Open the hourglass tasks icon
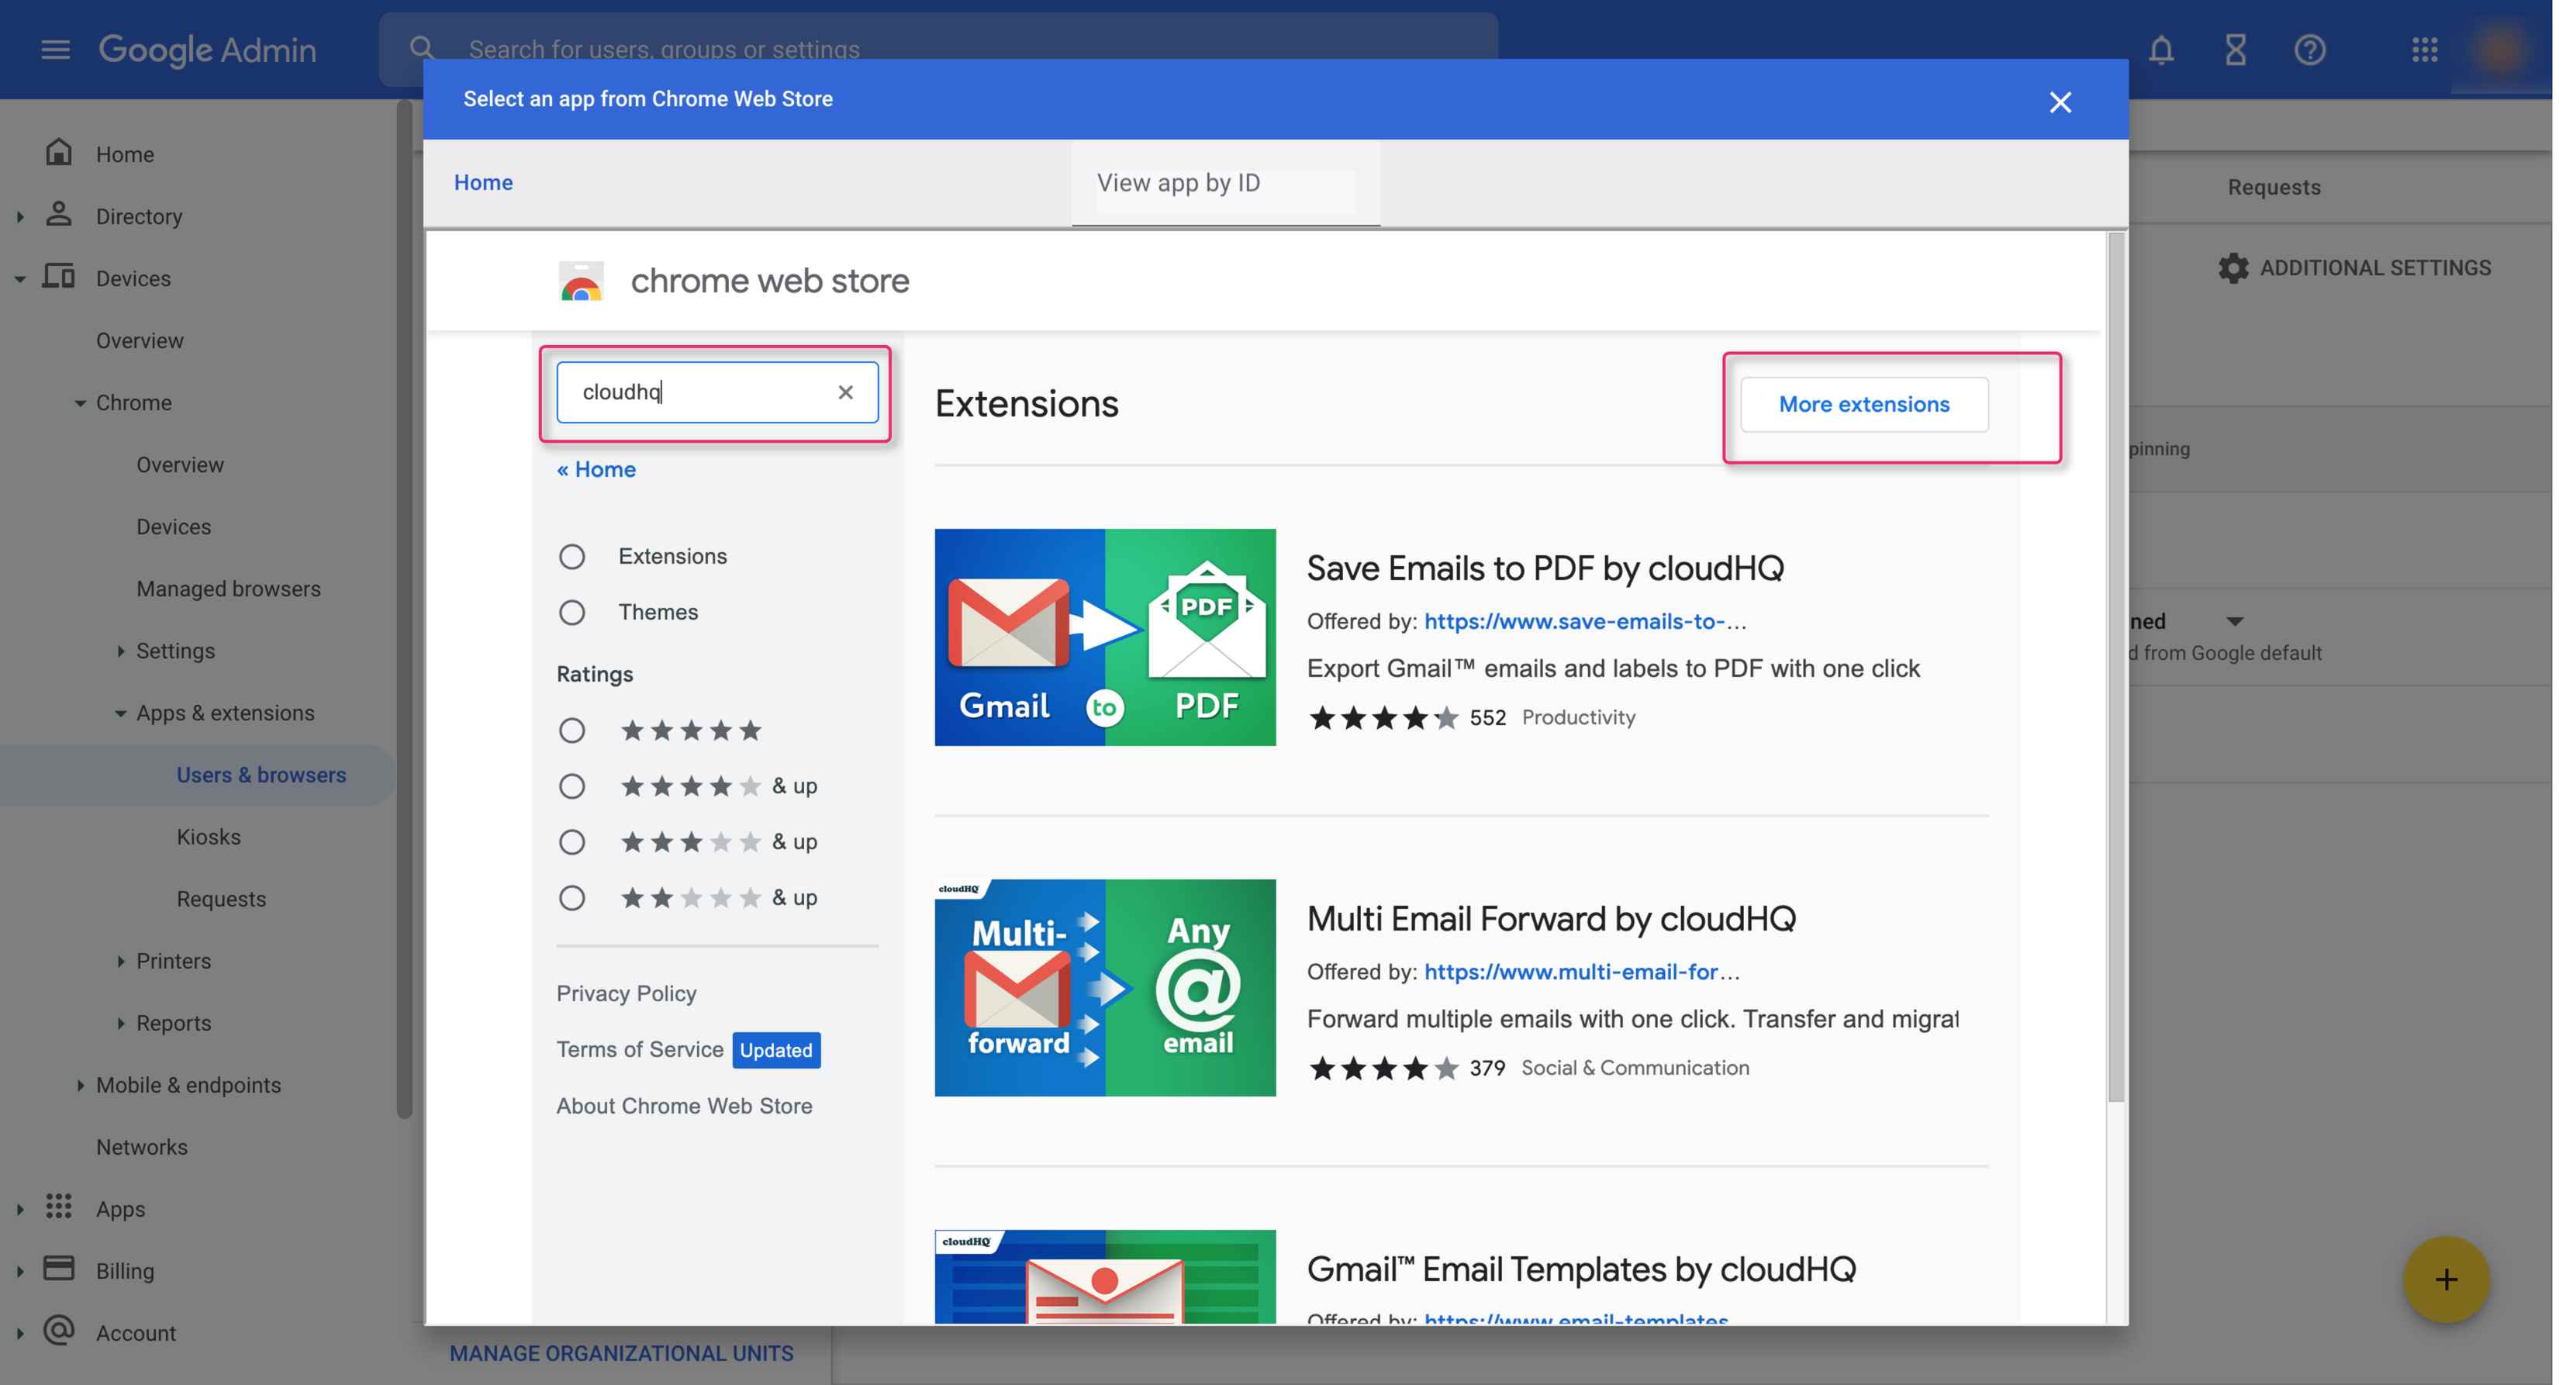 point(2236,50)
